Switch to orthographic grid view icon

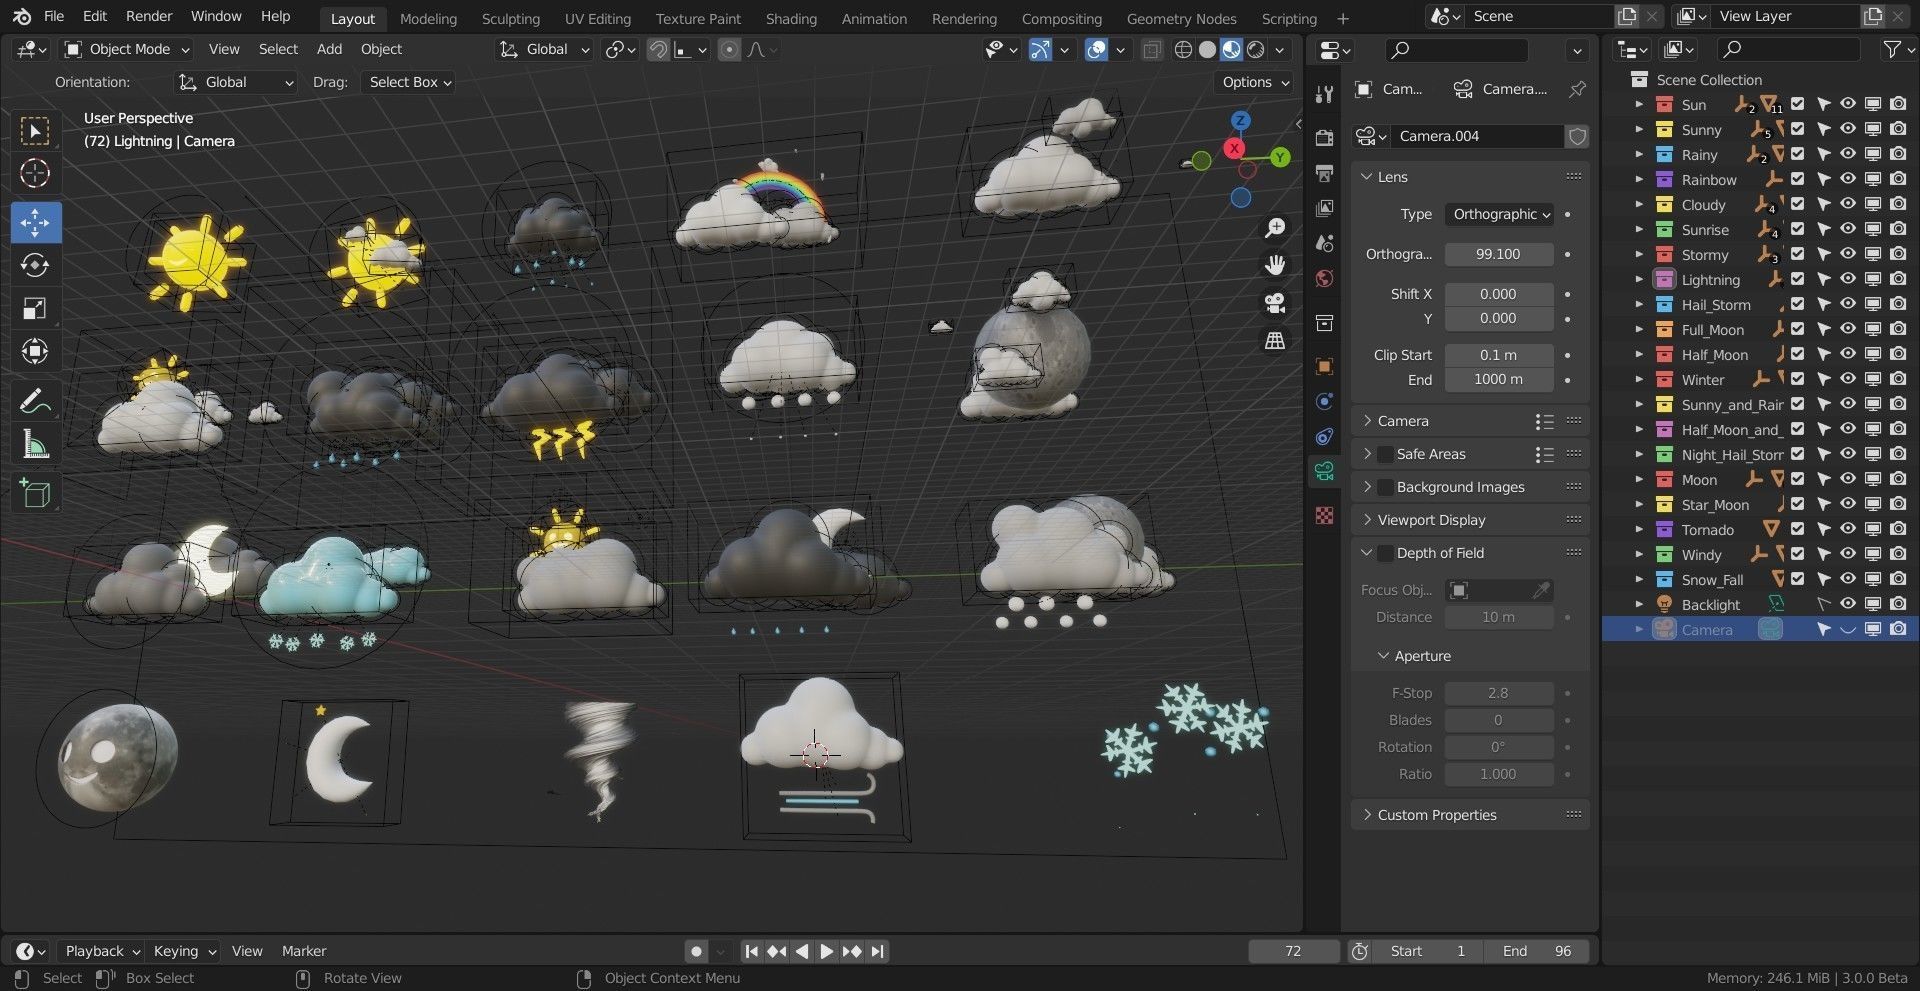click(1275, 341)
